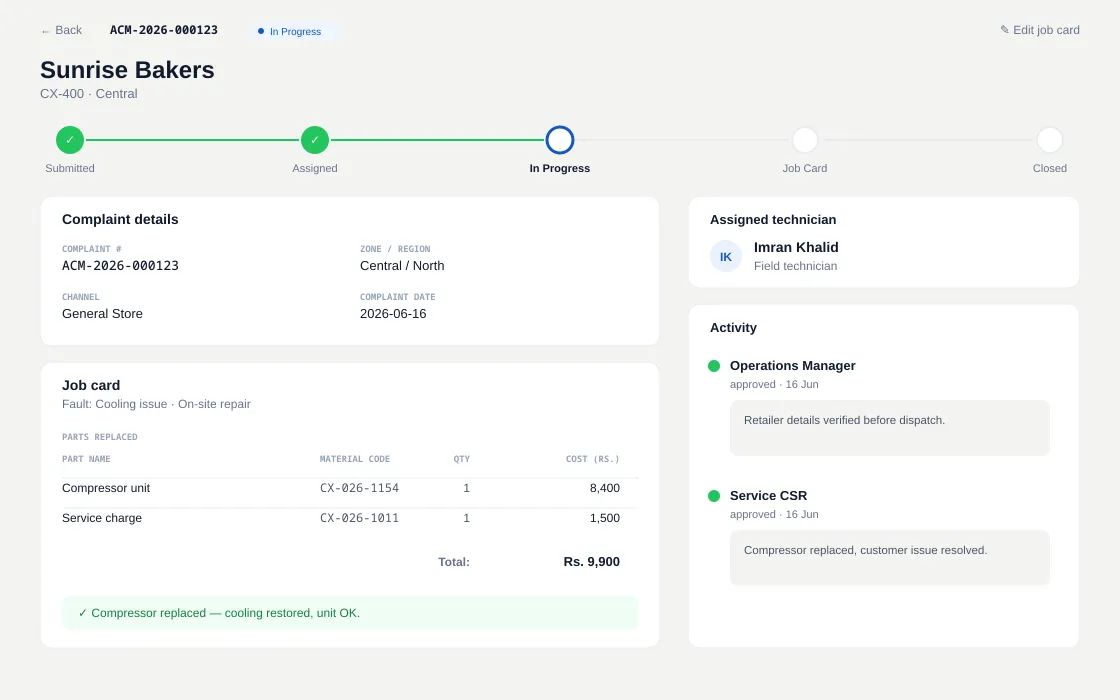Click the In Progress status badge
The height and width of the screenshot is (700, 1120).
tap(295, 31)
